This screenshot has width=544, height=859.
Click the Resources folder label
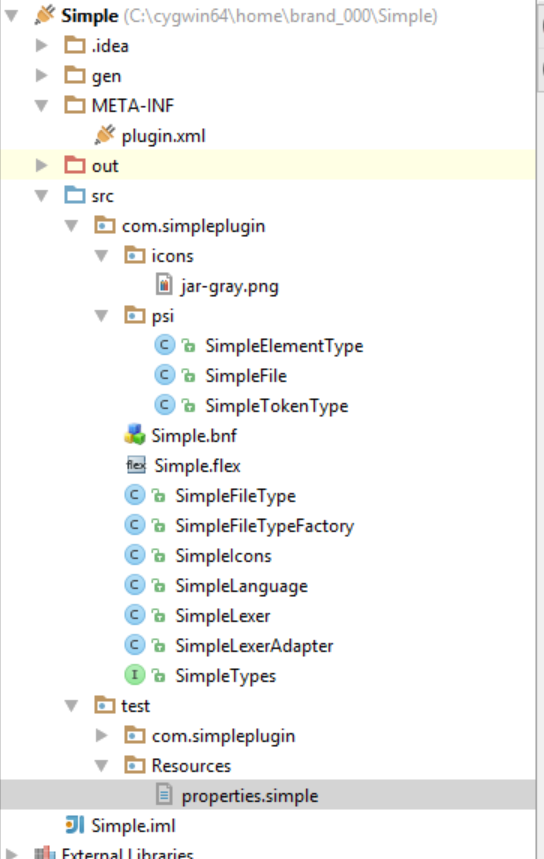191,765
